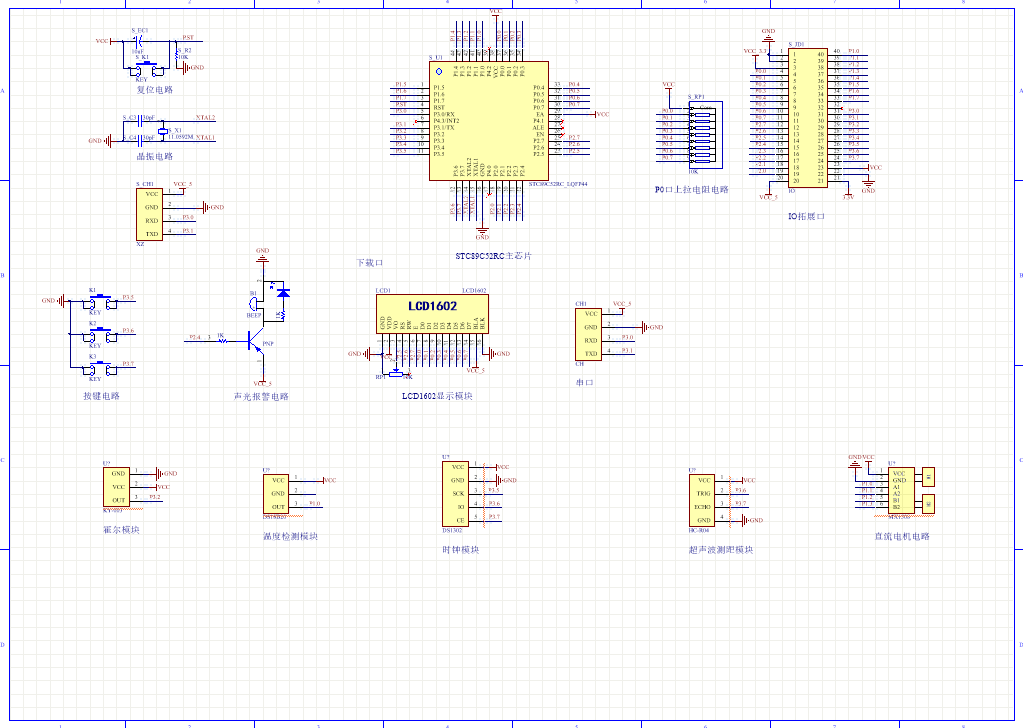This screenshot has width=1023, height=728.
Task: Select the RP1 potentiometer below LCD1602
Action: [397, 374]
